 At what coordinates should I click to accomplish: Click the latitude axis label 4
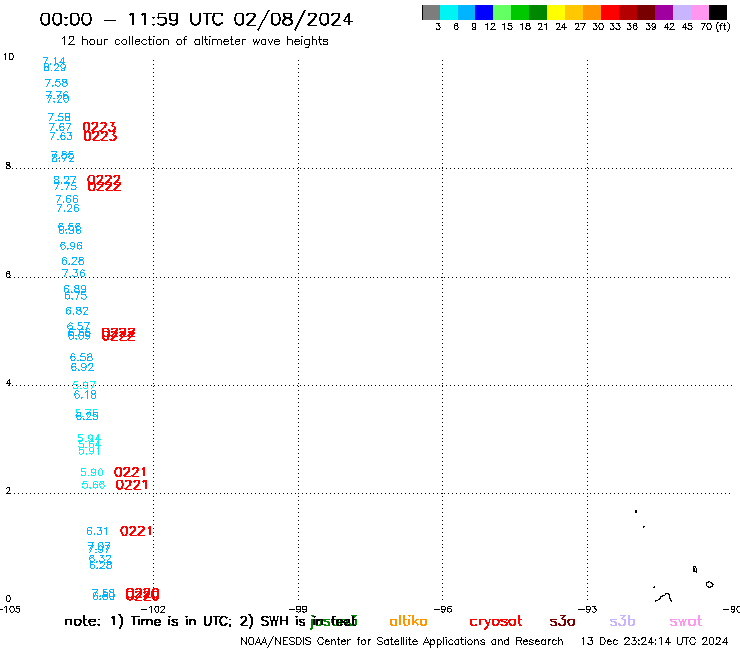8,382
